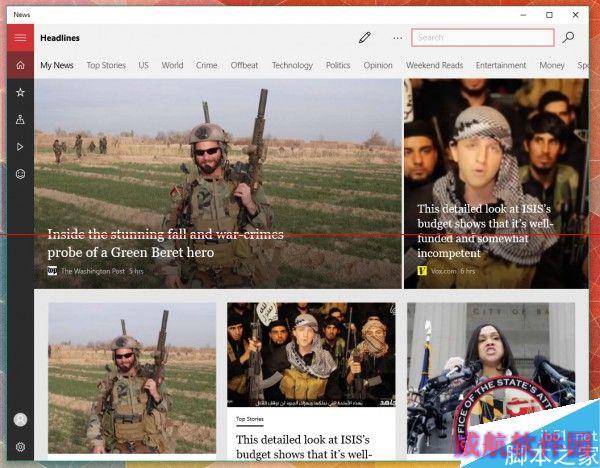Viewport: 600px width, 468px height.
Task: Open lower soldier thumbnail card
Action: click(x=132, y=378)
